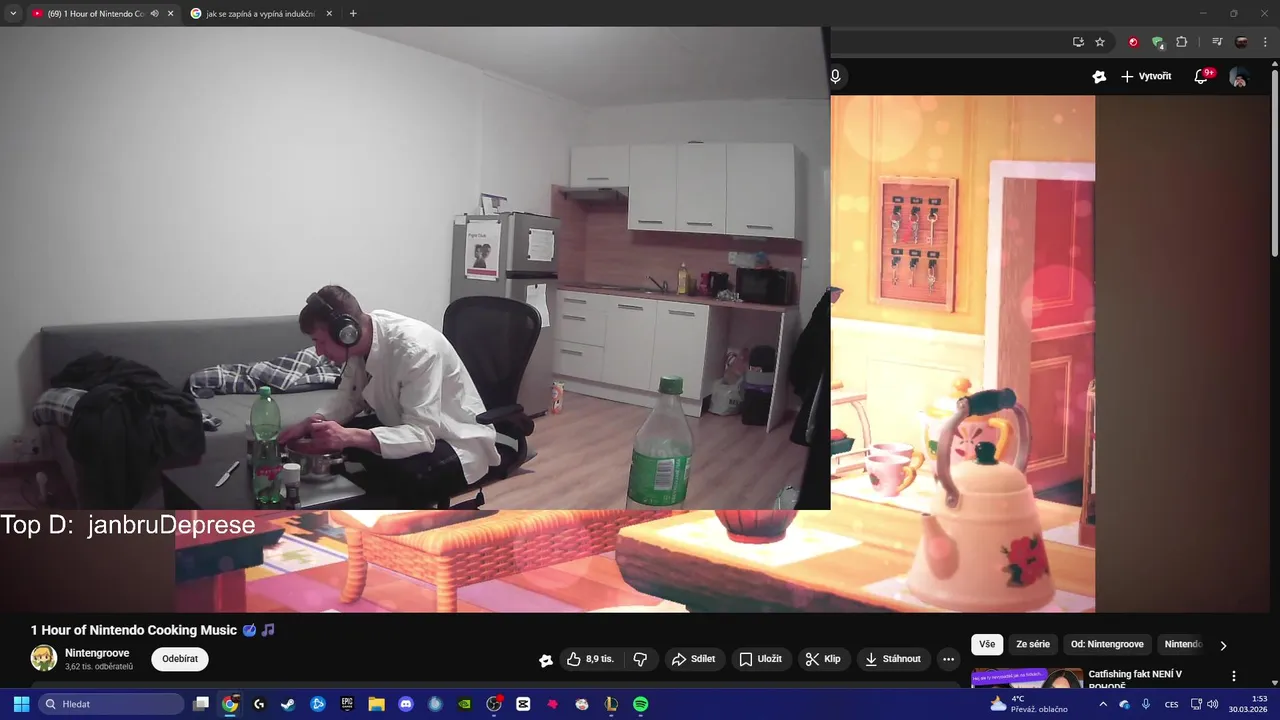This screenshot has width=1280, height=720.
Task: Open the YouTube account avatar menu
Action: [x=1239, y=77]
